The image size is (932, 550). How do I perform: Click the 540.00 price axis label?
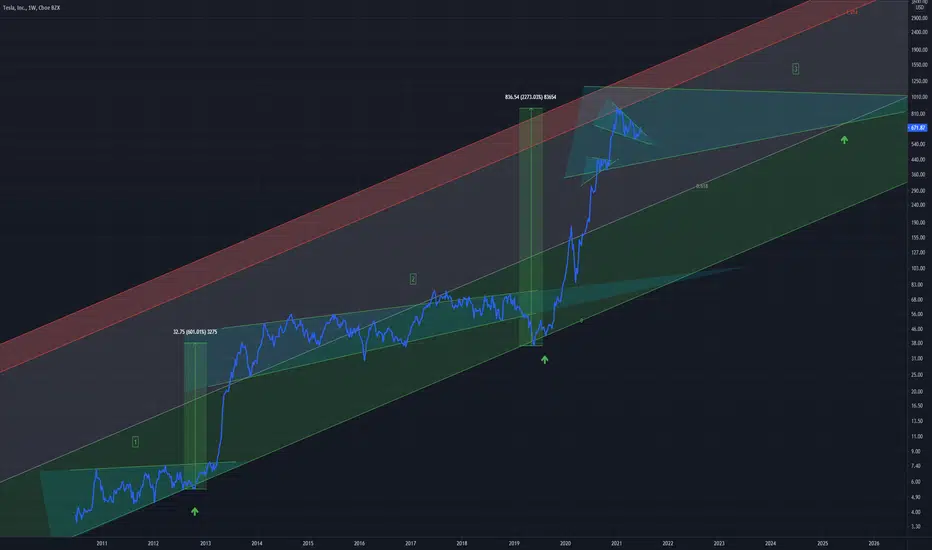pos(918,144)
